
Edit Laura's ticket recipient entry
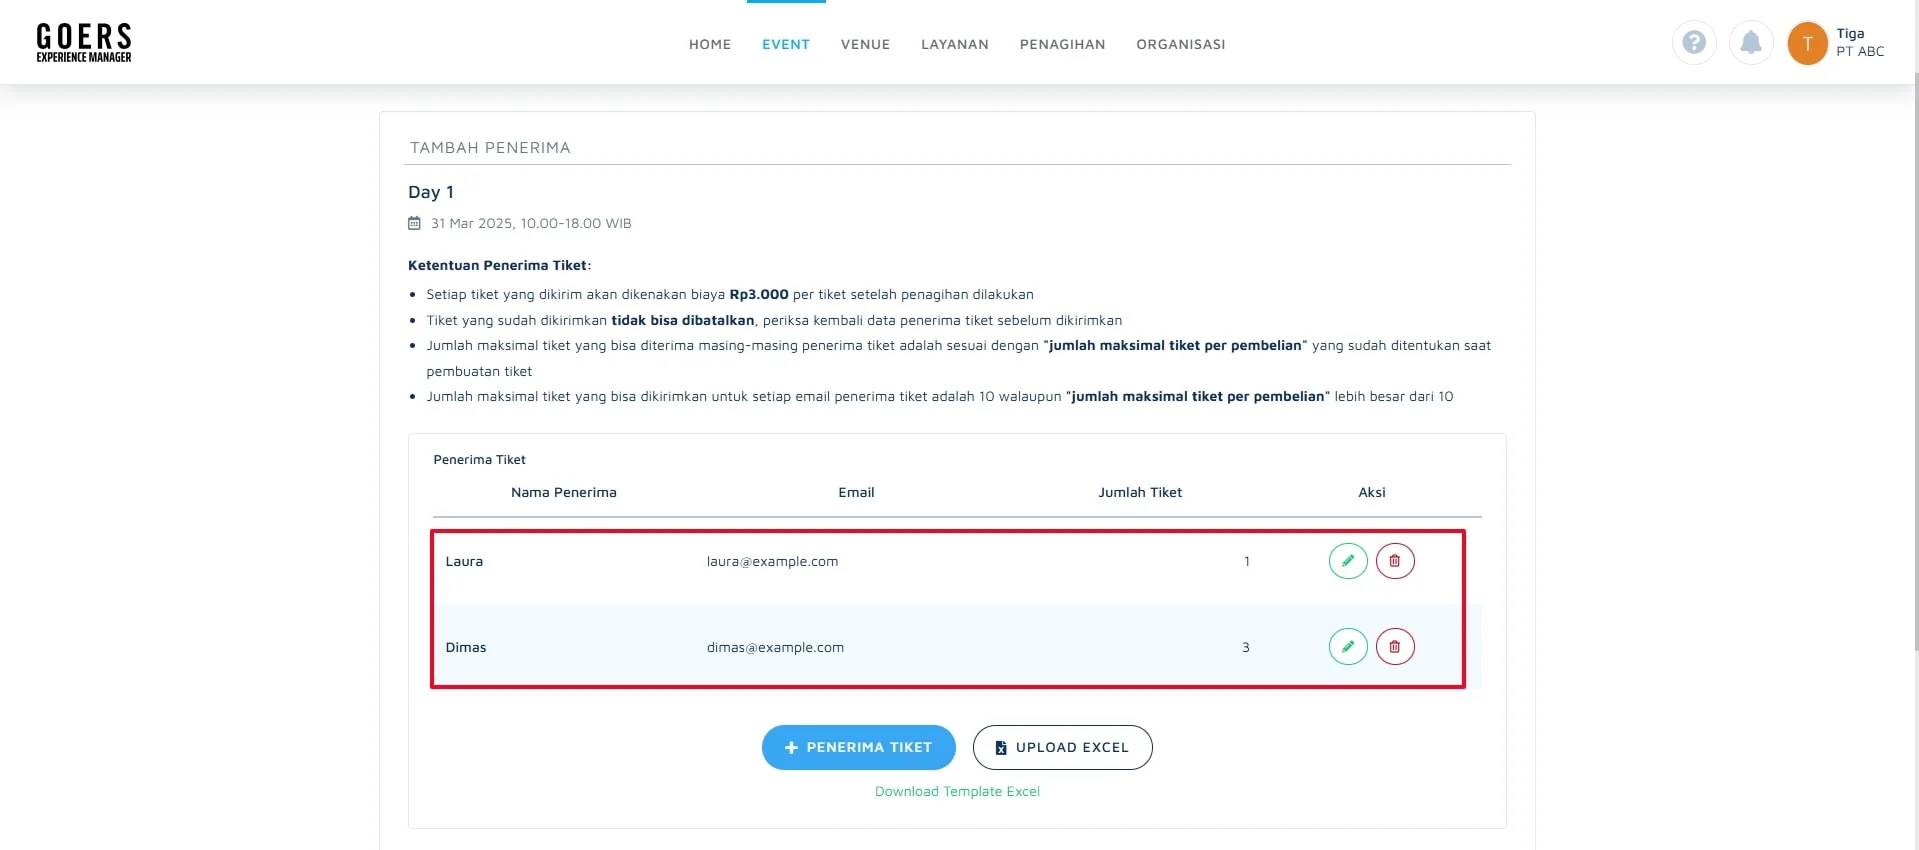coord(1348,561)
